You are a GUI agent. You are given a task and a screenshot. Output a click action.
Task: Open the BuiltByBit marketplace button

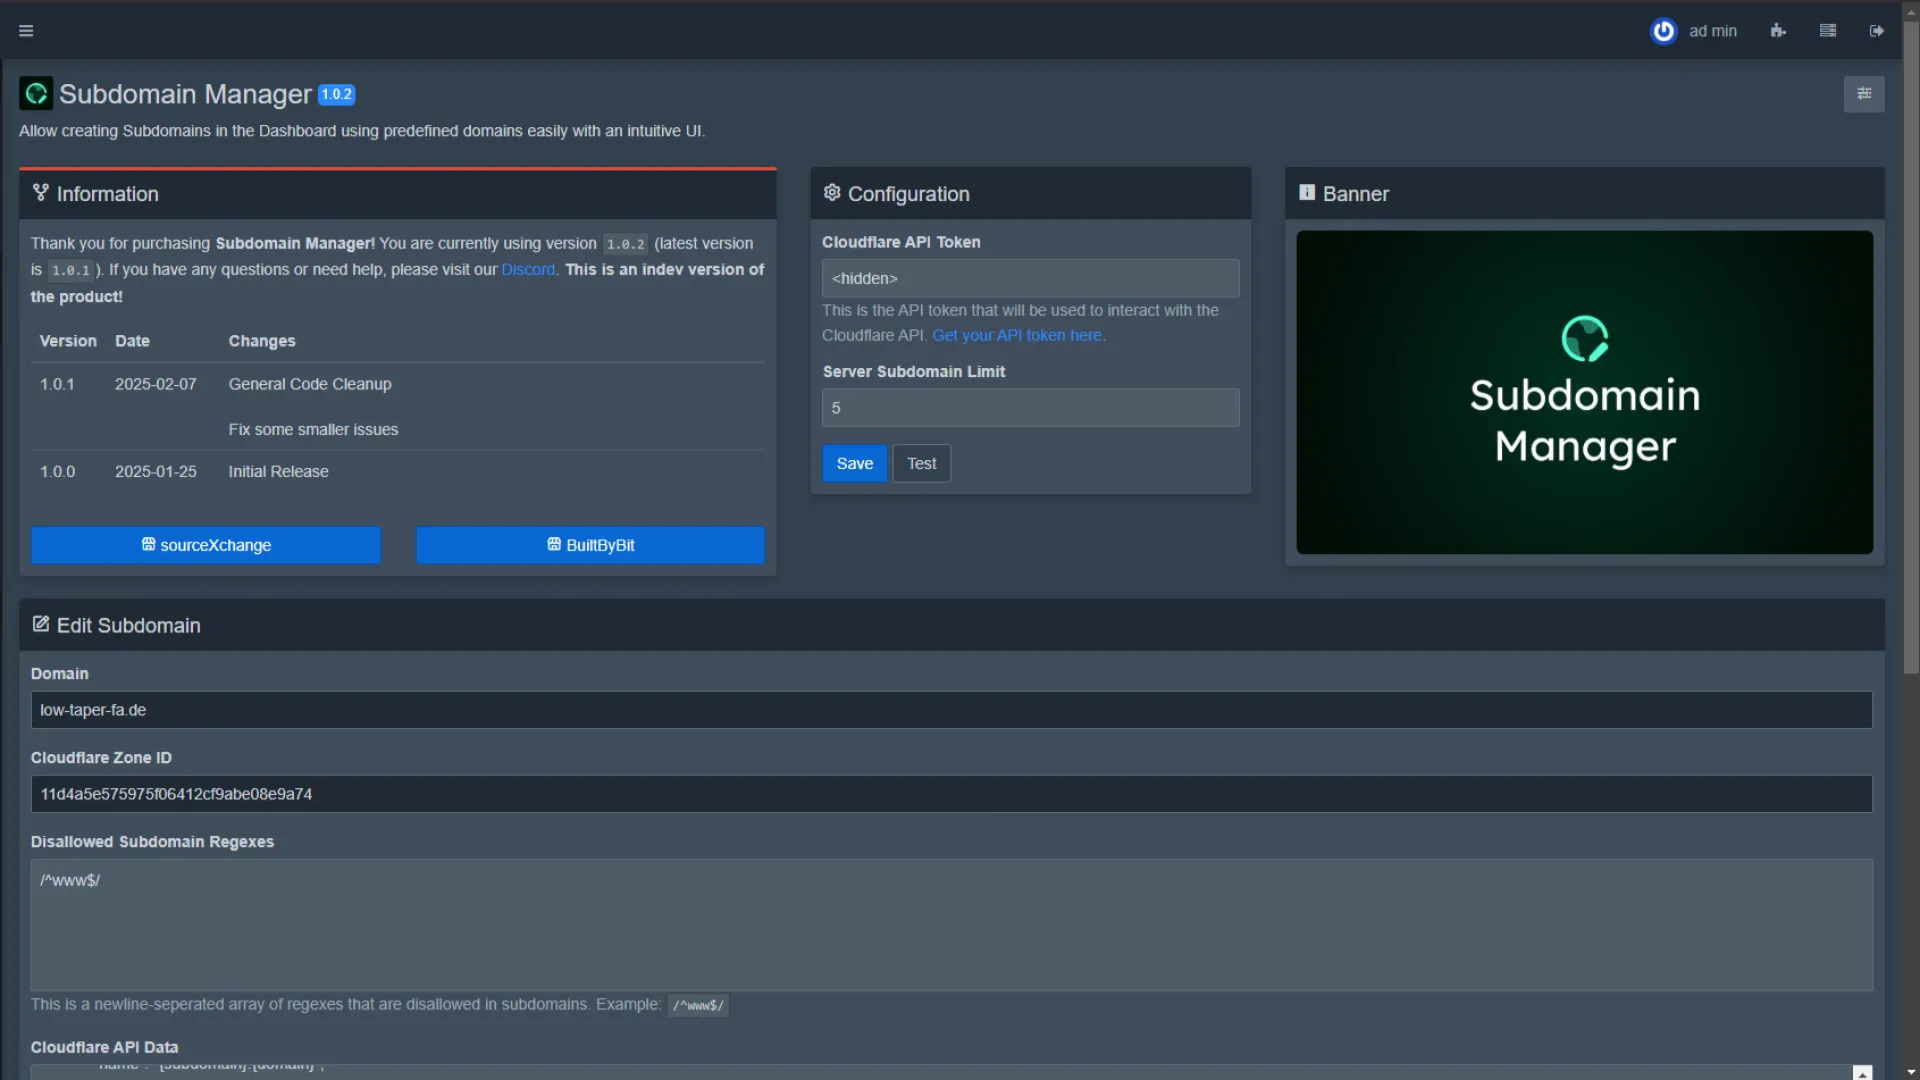(590, 545)
